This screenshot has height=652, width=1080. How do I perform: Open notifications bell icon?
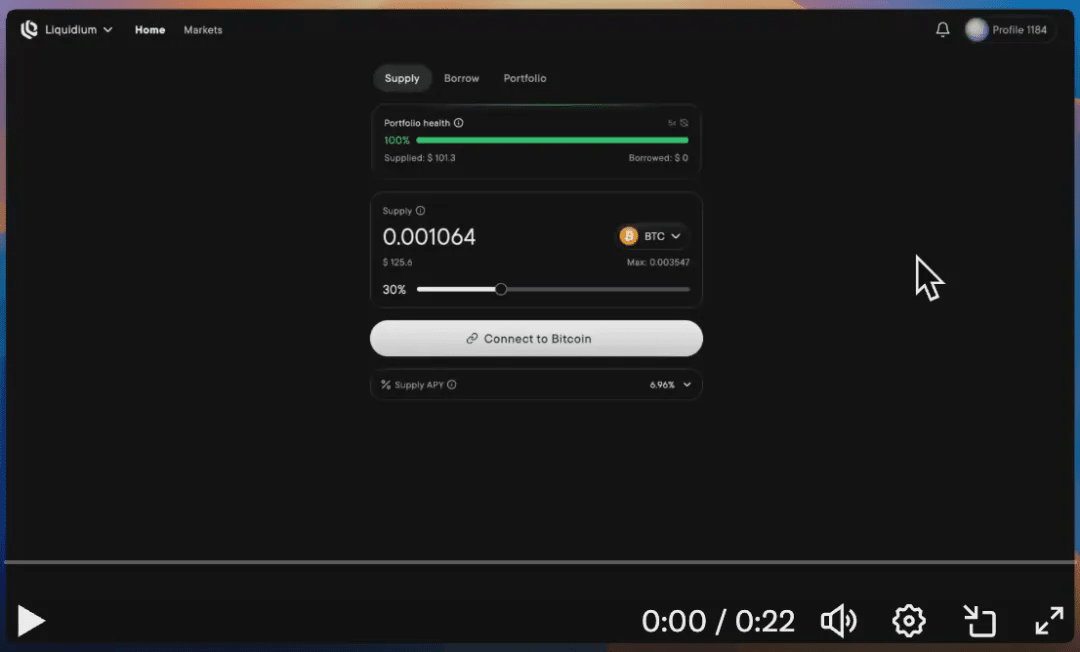(x=942, y=30)
